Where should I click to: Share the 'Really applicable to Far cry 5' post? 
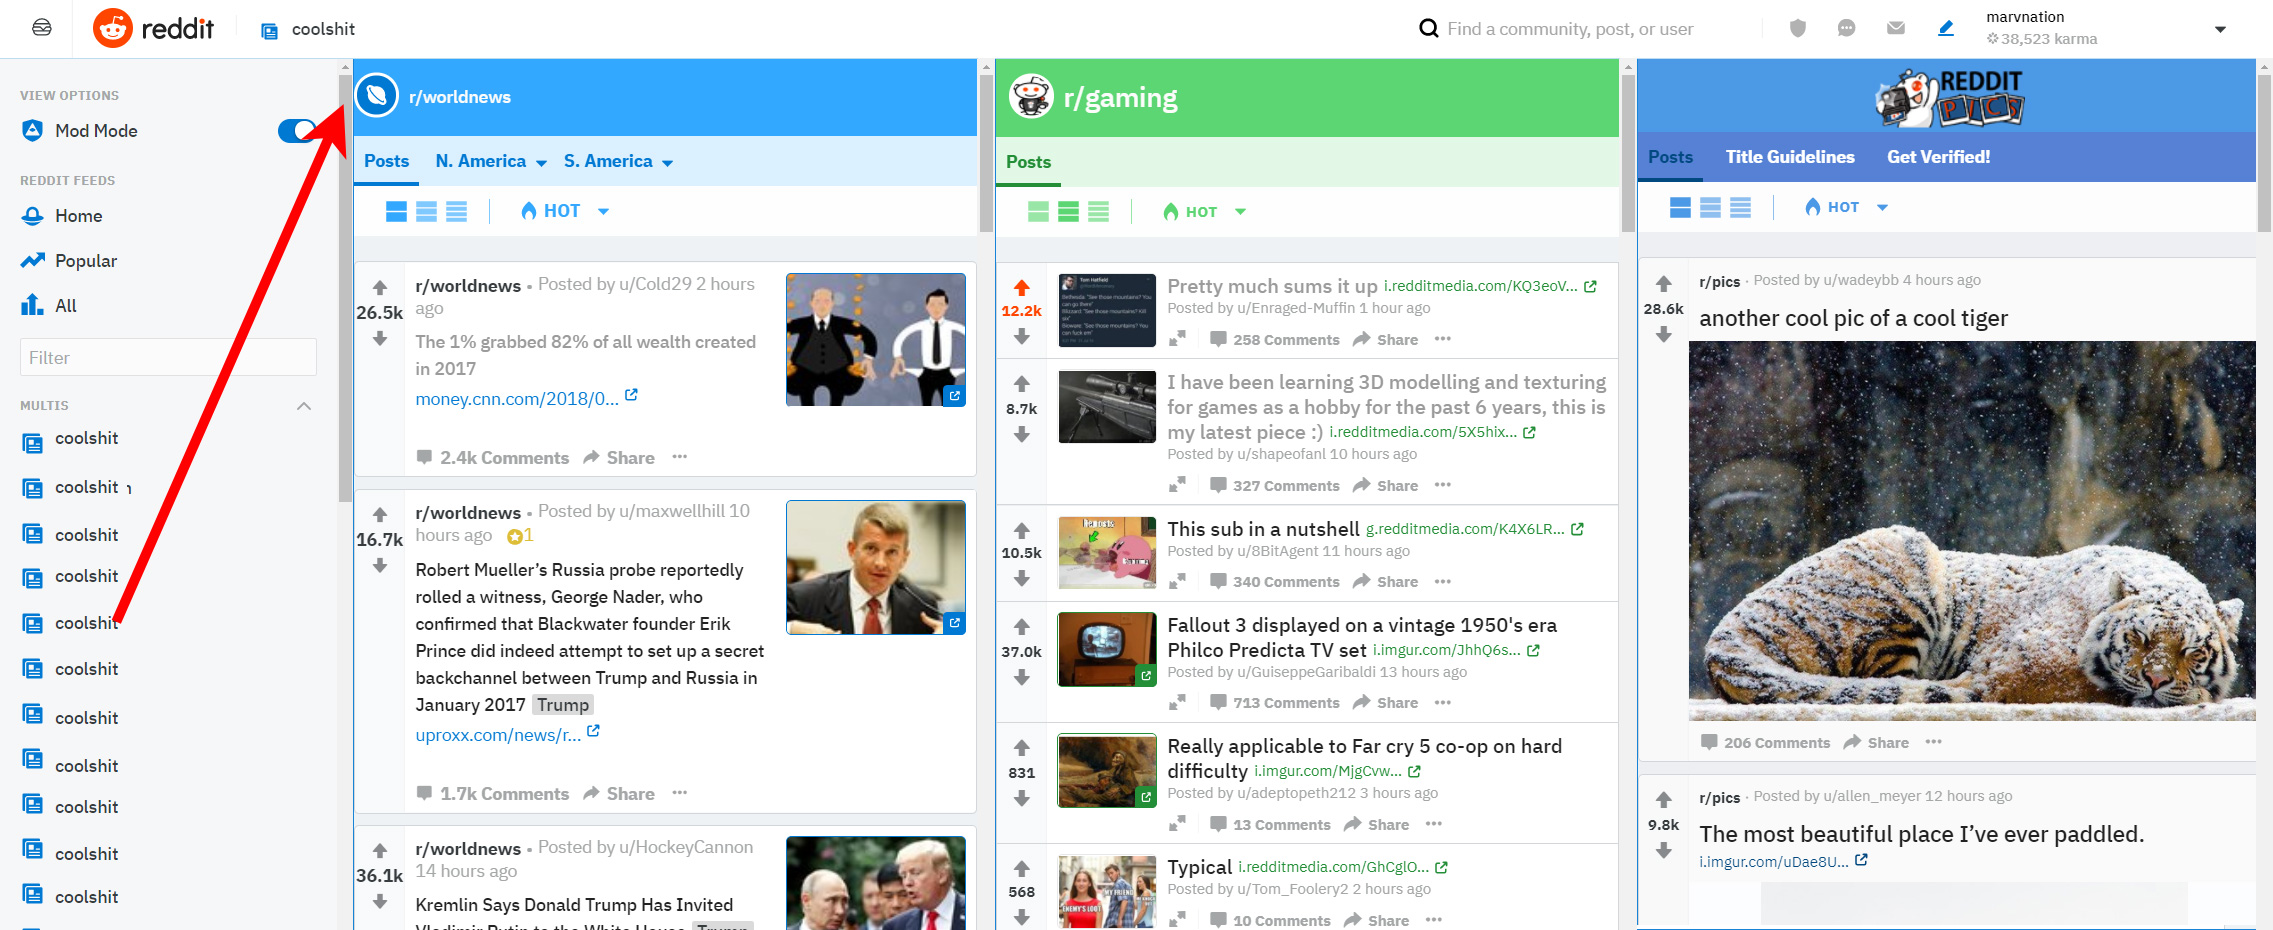point(1377,825)
